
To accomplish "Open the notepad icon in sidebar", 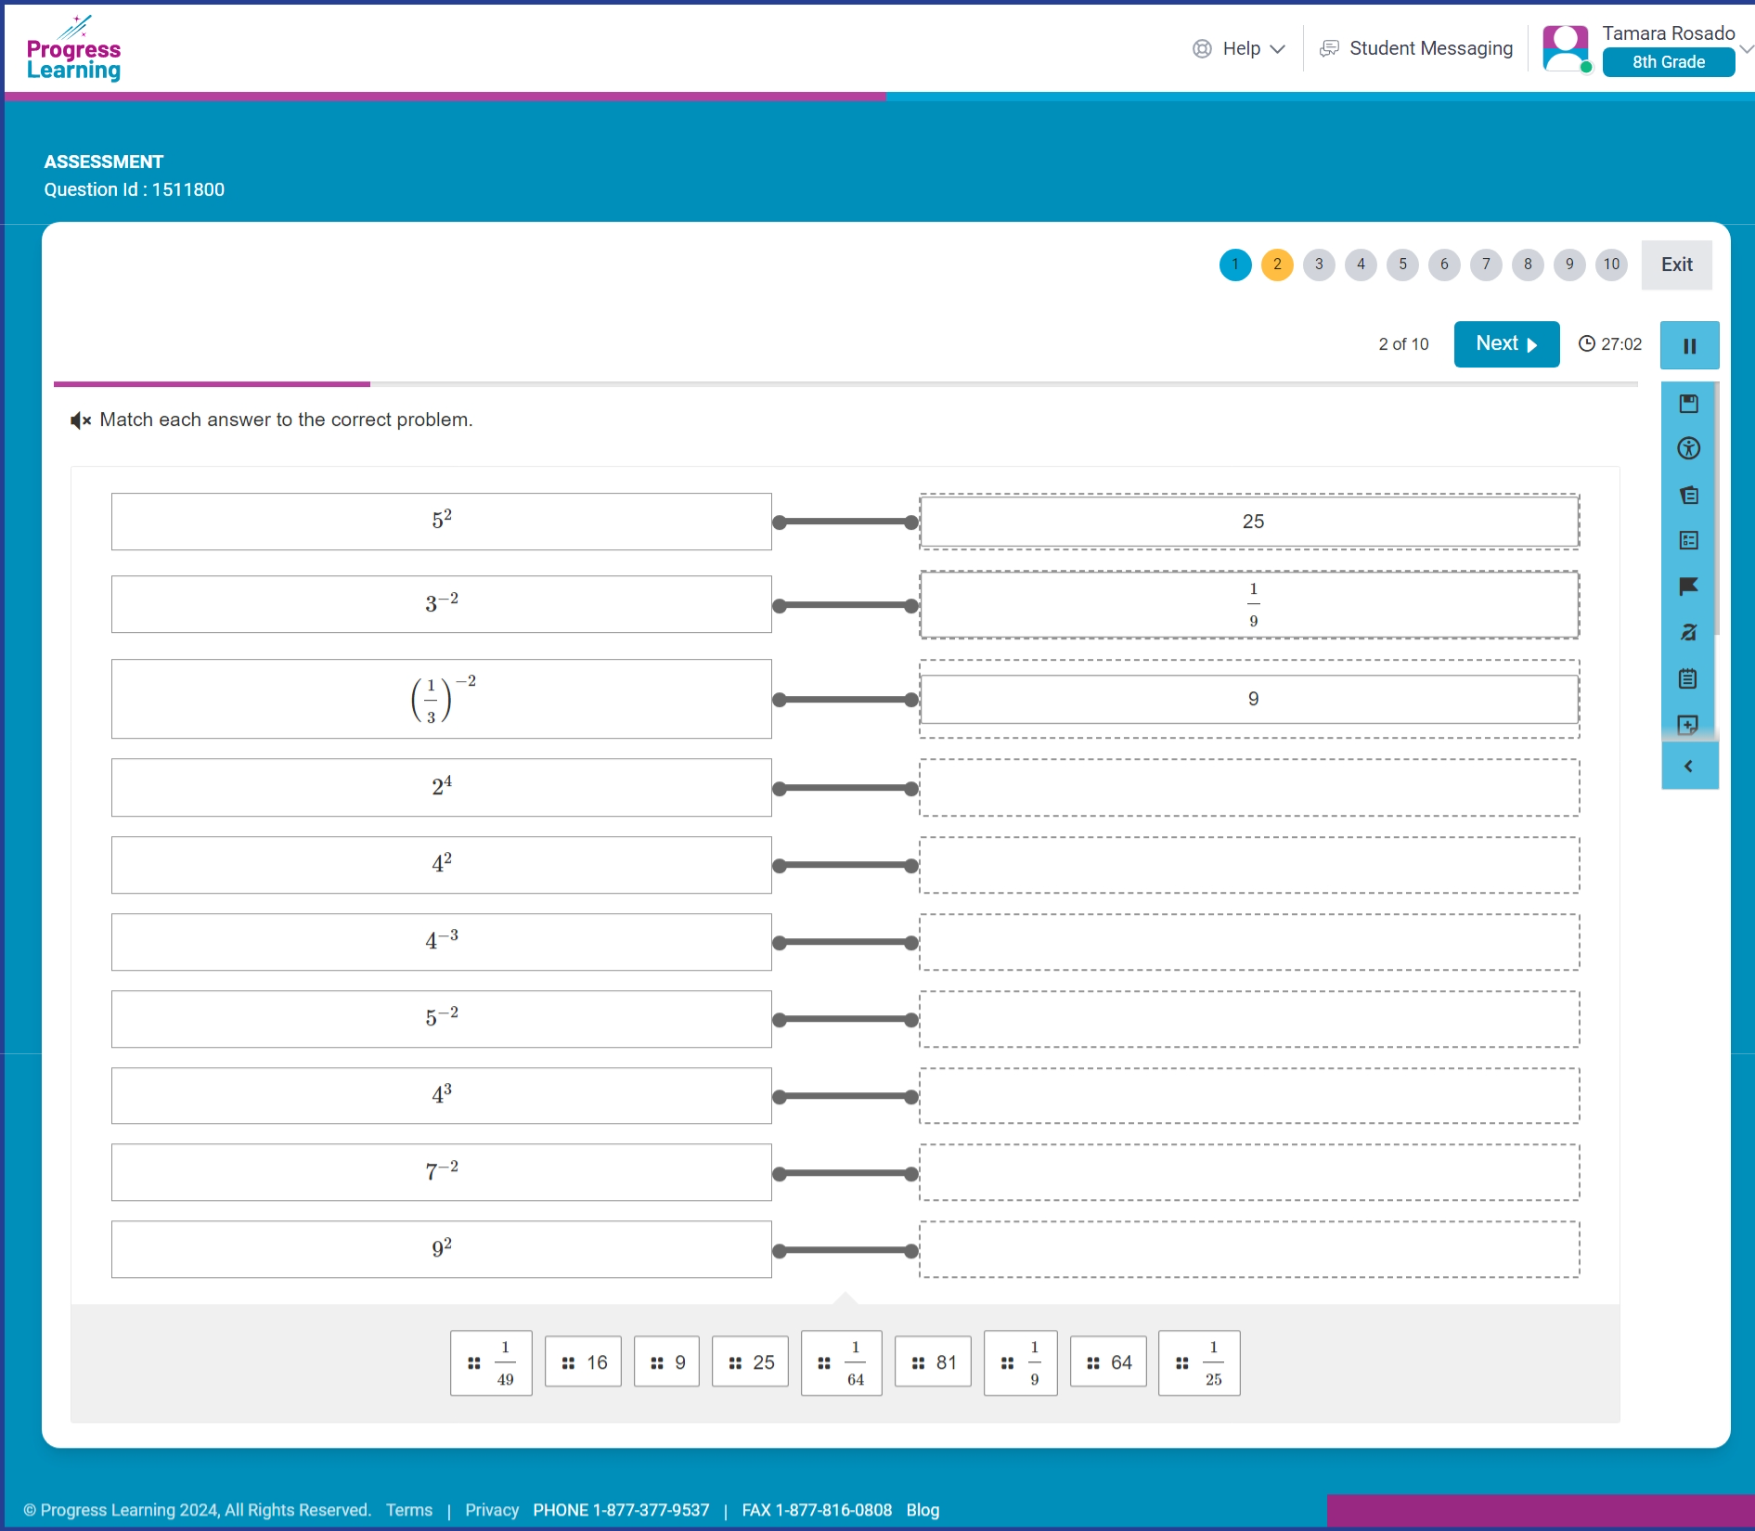I will pyautogui.click(x=1688, y=679).
